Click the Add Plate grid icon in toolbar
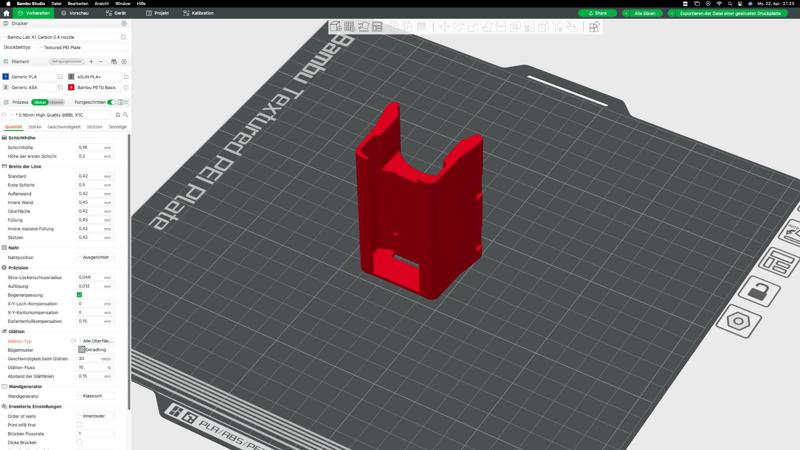This screenshot has width=800, height=450. [349, 27]
